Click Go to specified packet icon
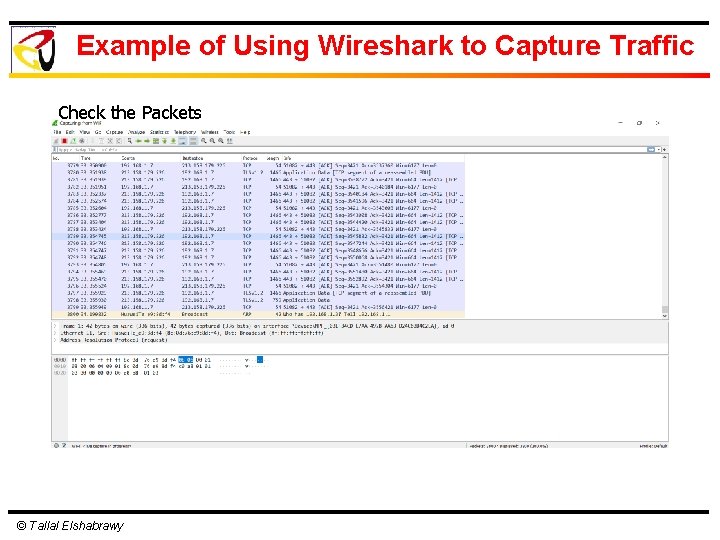This screenshot has width=720, height=540. (x=156, y=141)
